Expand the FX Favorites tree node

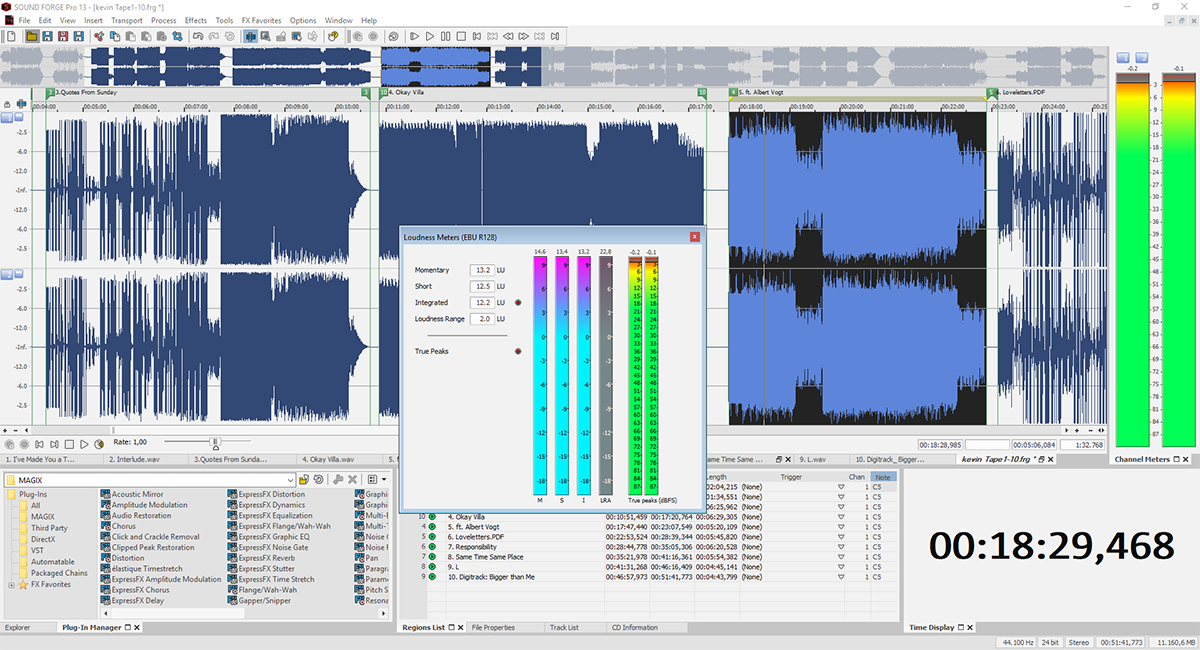tap(11, 584)
